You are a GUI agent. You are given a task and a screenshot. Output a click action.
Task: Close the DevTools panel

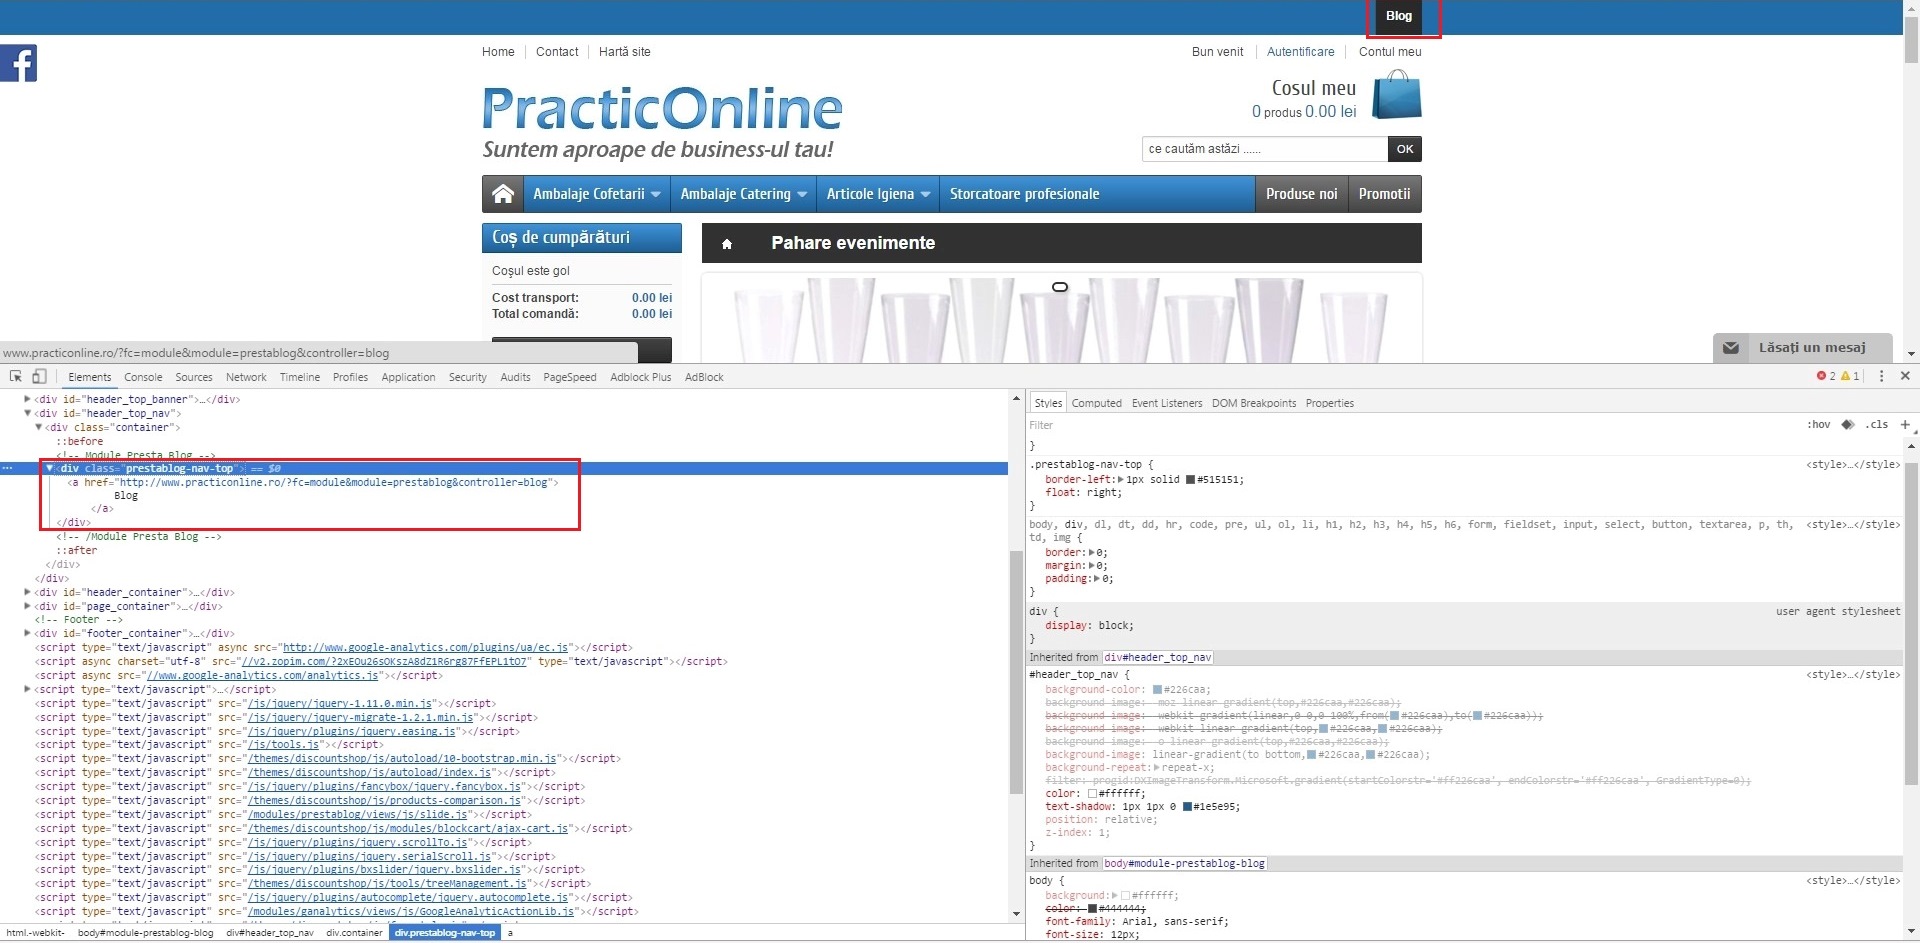[1905, 376]
